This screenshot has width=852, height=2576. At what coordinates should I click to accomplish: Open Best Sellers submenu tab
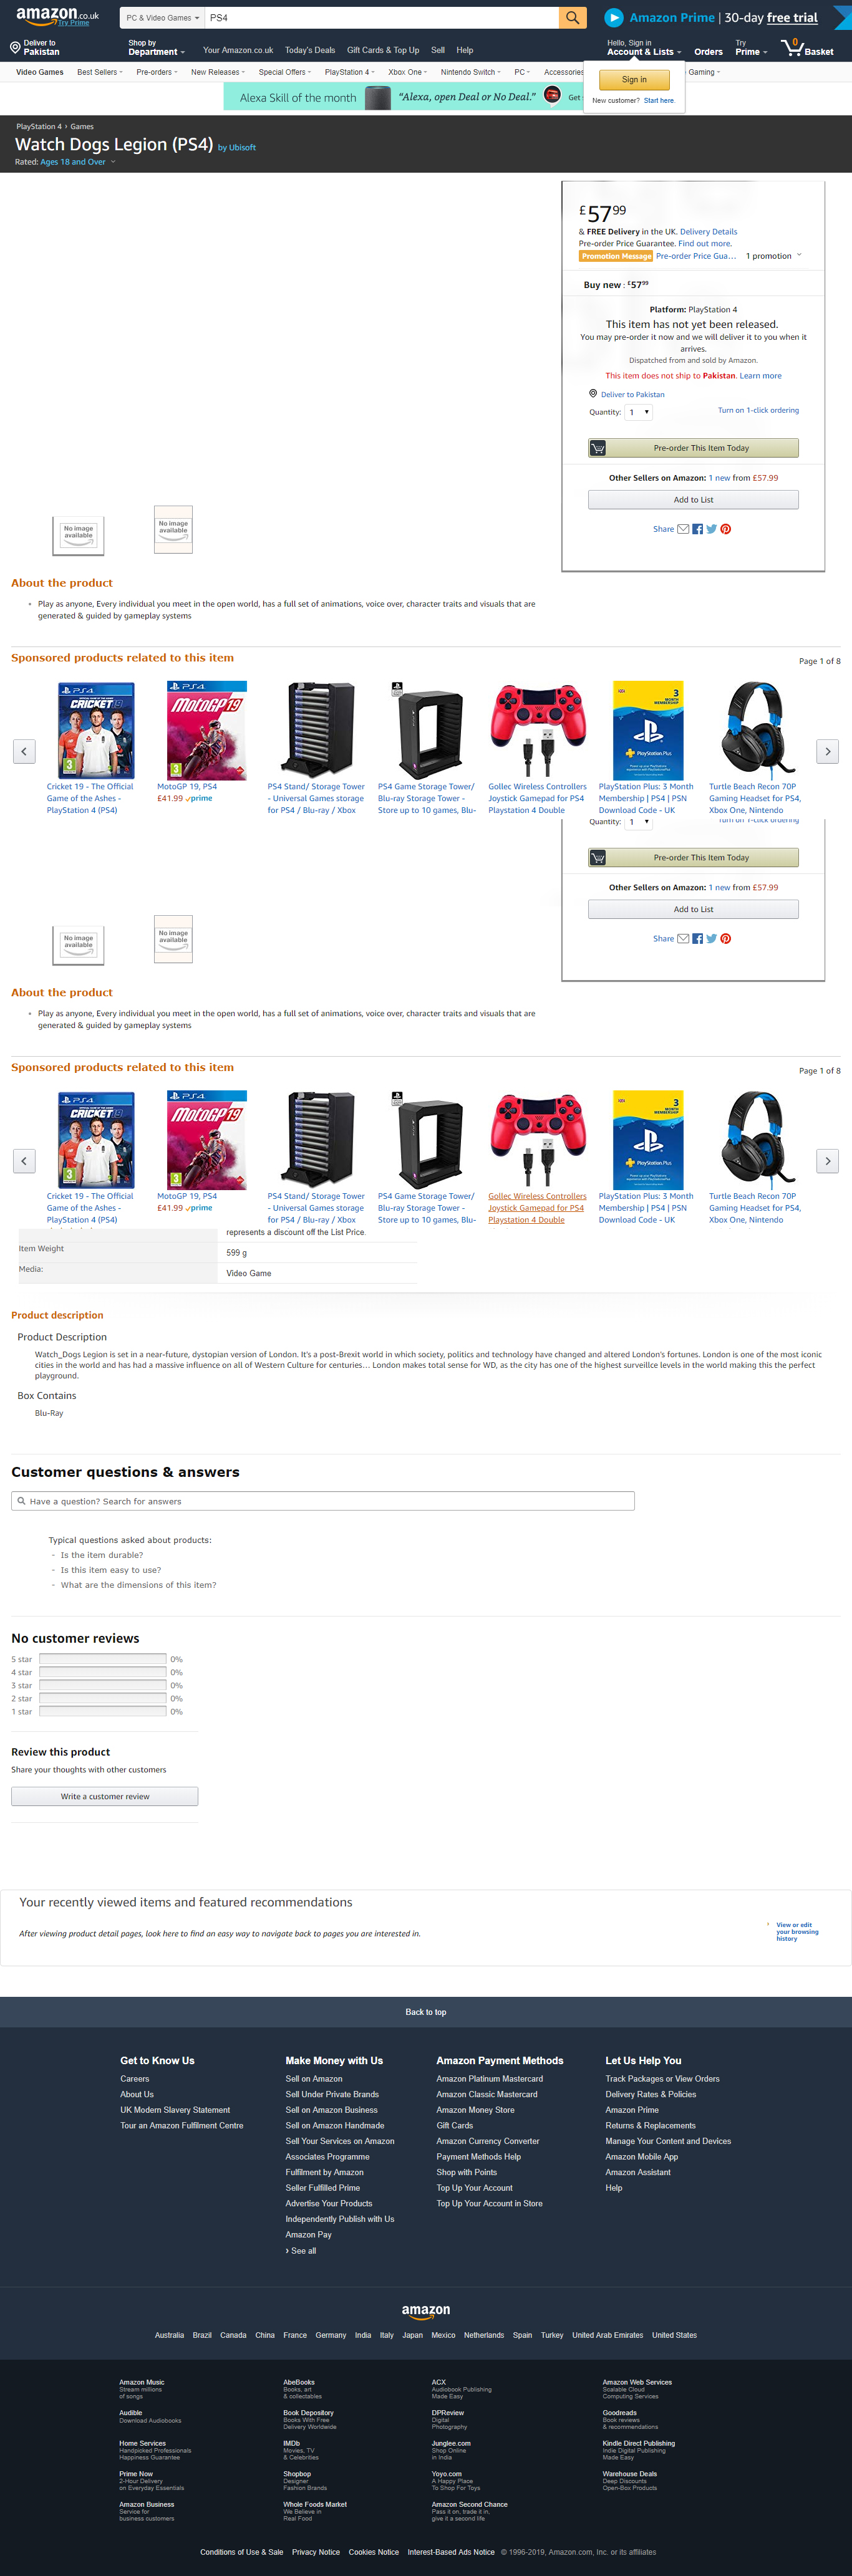(99, 72)
